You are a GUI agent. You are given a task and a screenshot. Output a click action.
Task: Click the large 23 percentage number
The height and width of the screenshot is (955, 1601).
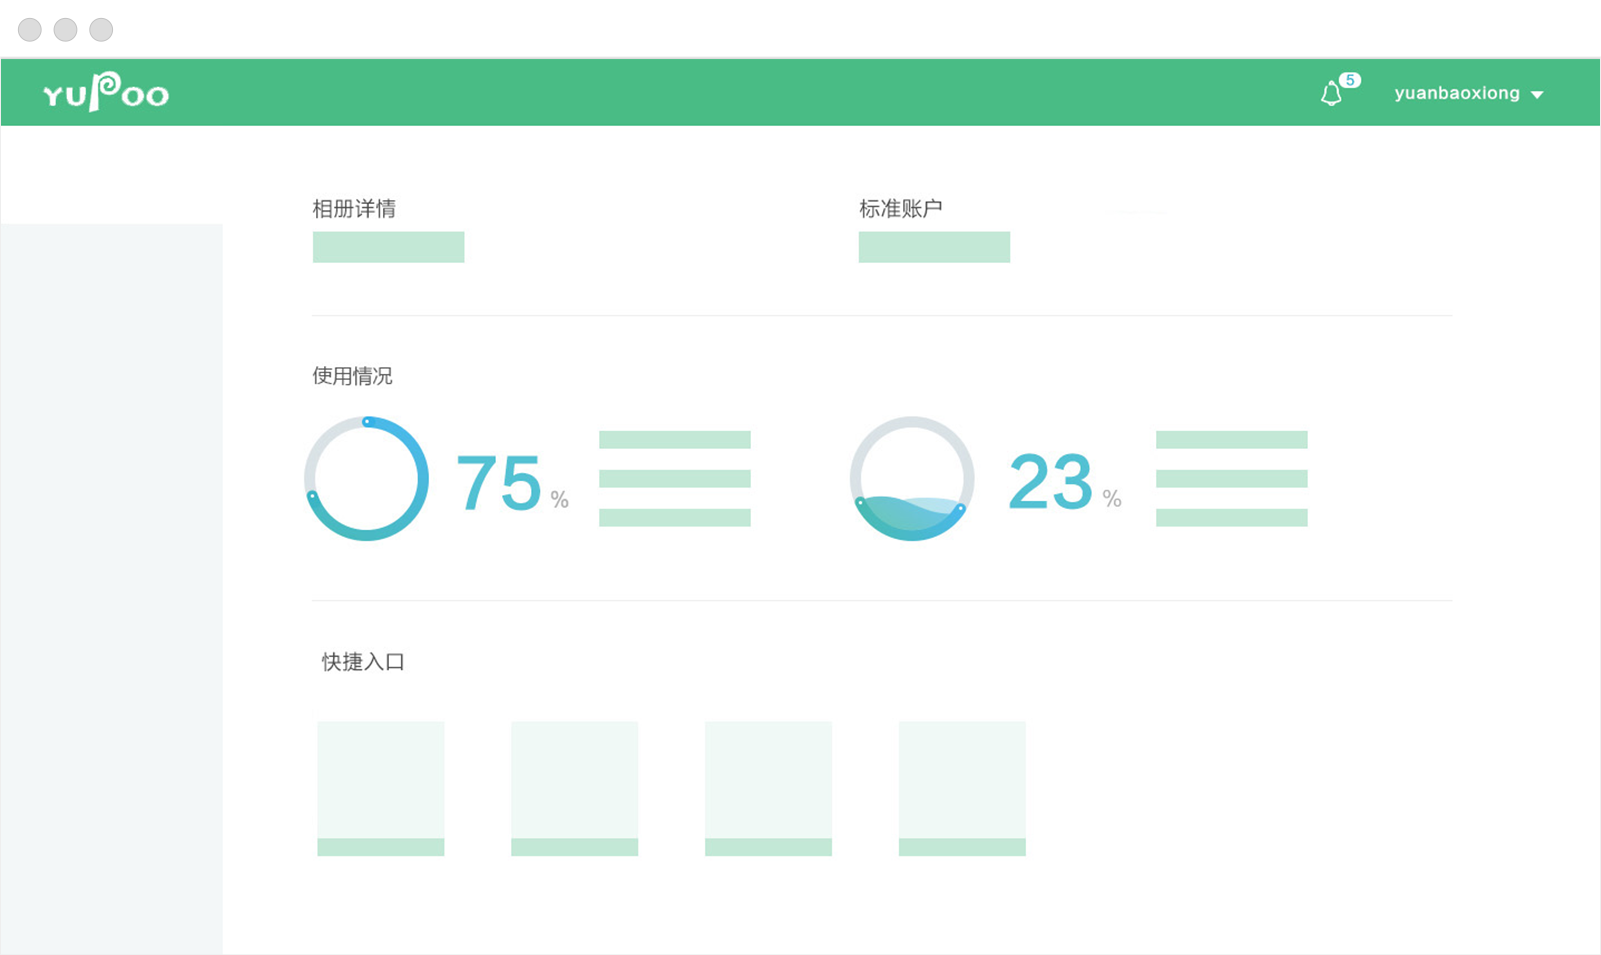1051,482
